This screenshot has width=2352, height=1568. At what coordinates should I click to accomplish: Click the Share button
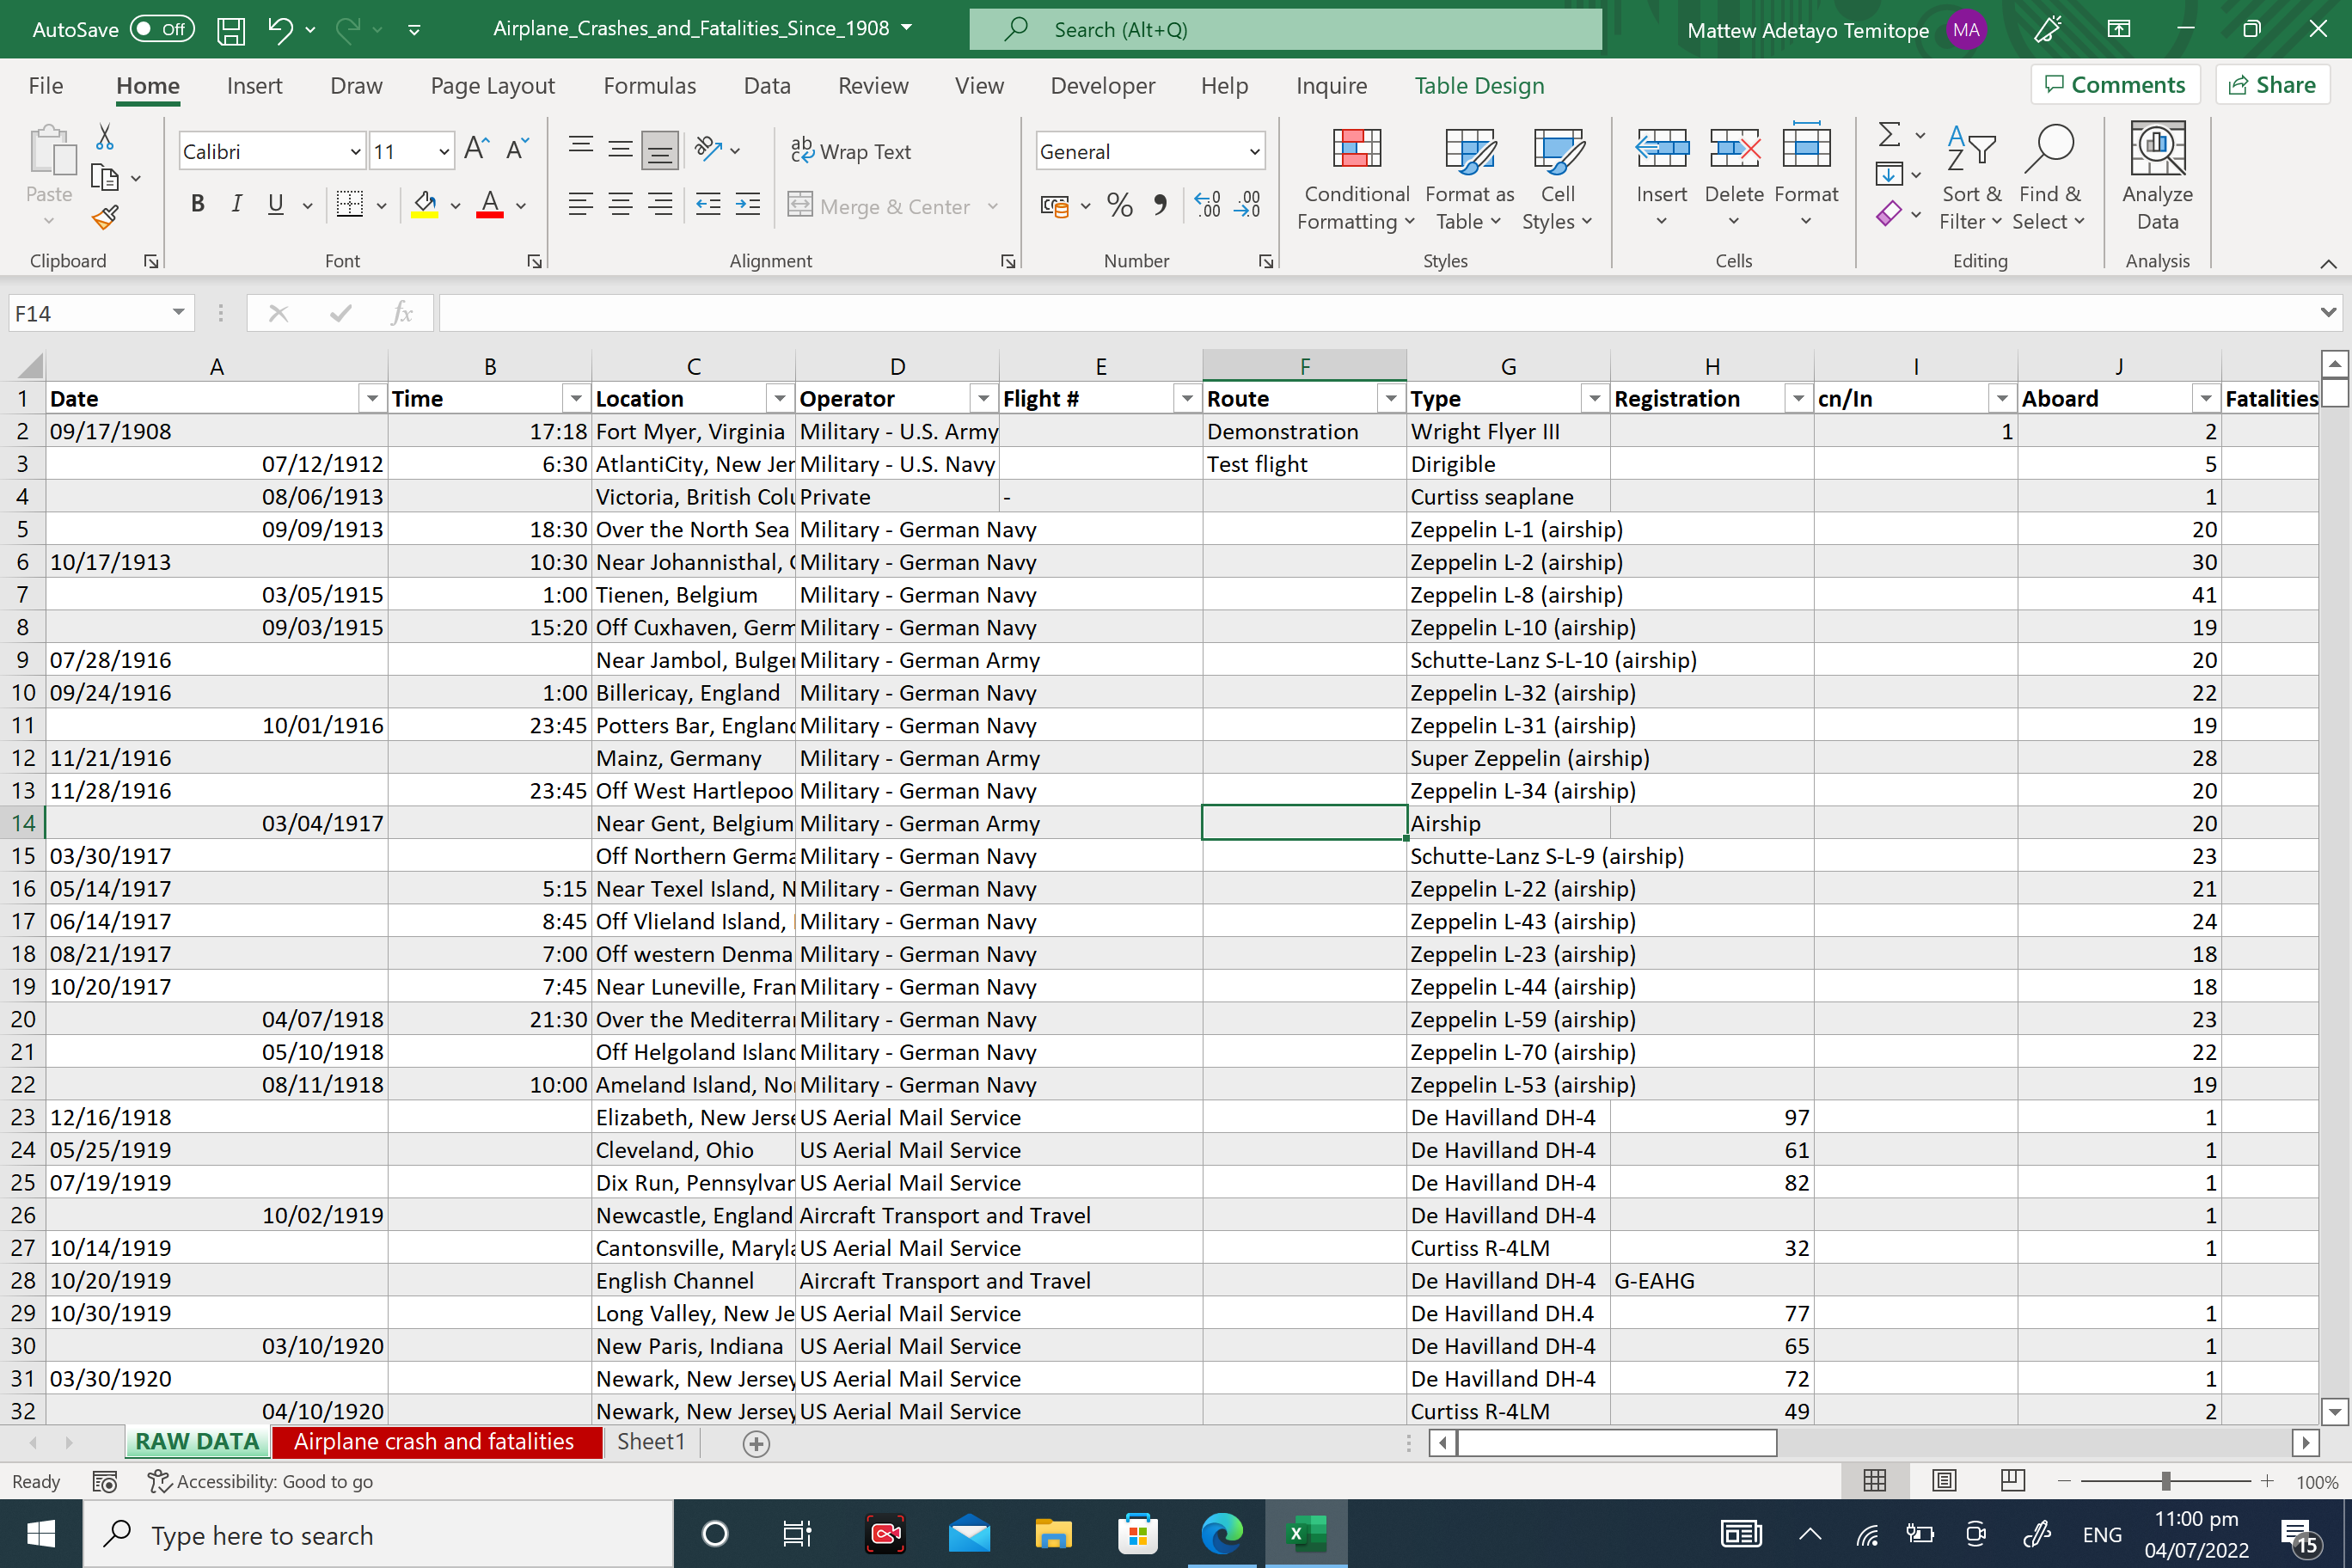2272,84
